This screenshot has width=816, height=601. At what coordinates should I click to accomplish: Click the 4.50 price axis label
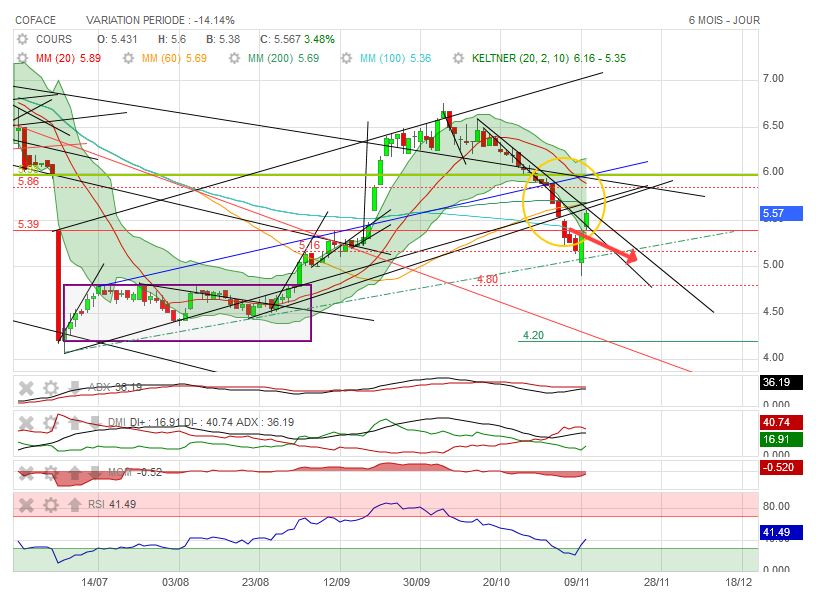pyautogui.click(x=773, y=311)
